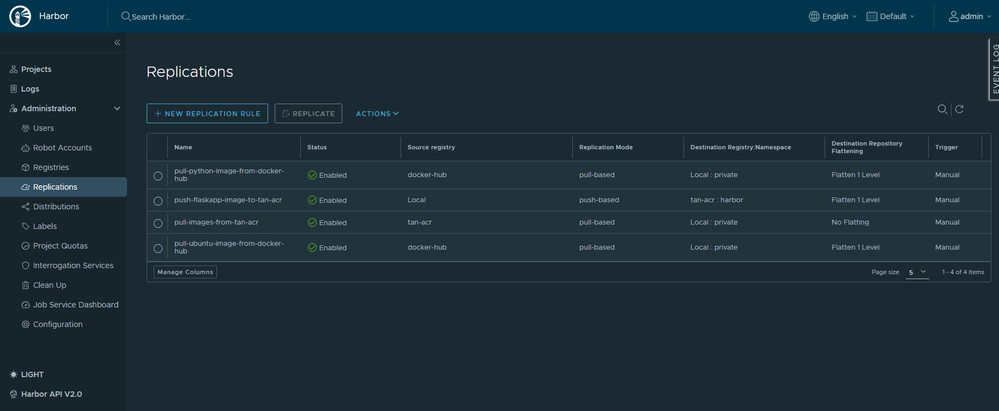Click the Harbor API V2.0 icon
This screenshot has height=411, width=999.
coord(14,394)
